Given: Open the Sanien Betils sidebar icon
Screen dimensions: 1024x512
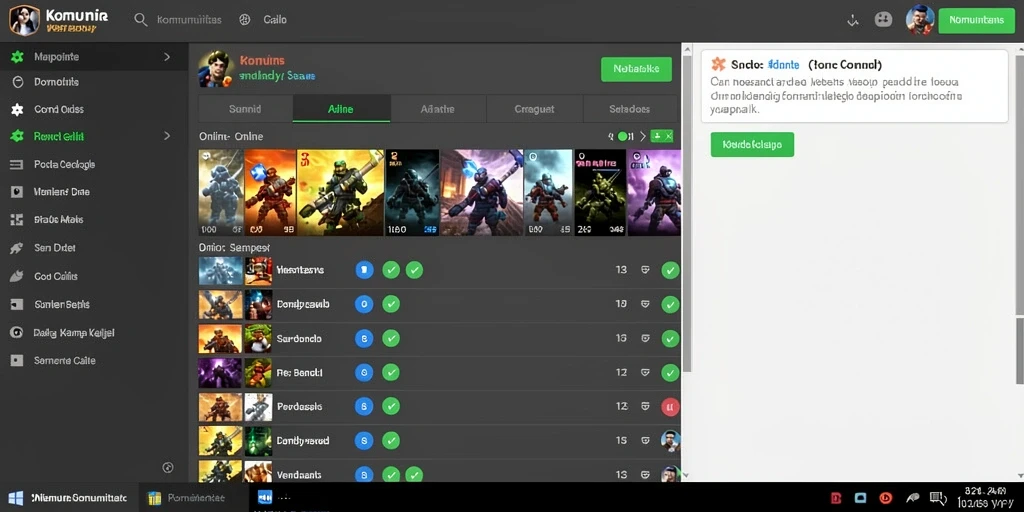Looking at the screenshot, I should [x=16, y=304].
